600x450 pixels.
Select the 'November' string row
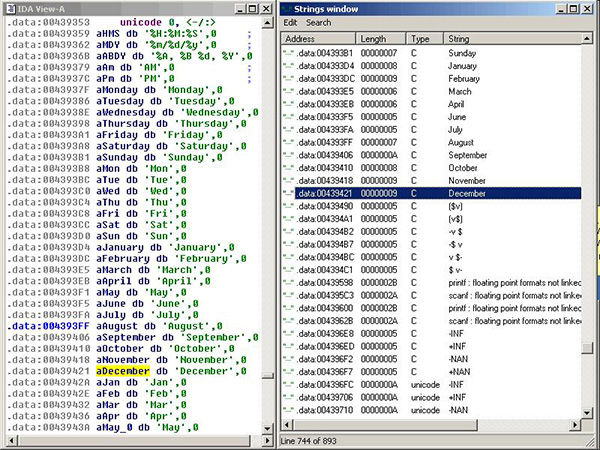pyautogui.click(x=432, y=181)
